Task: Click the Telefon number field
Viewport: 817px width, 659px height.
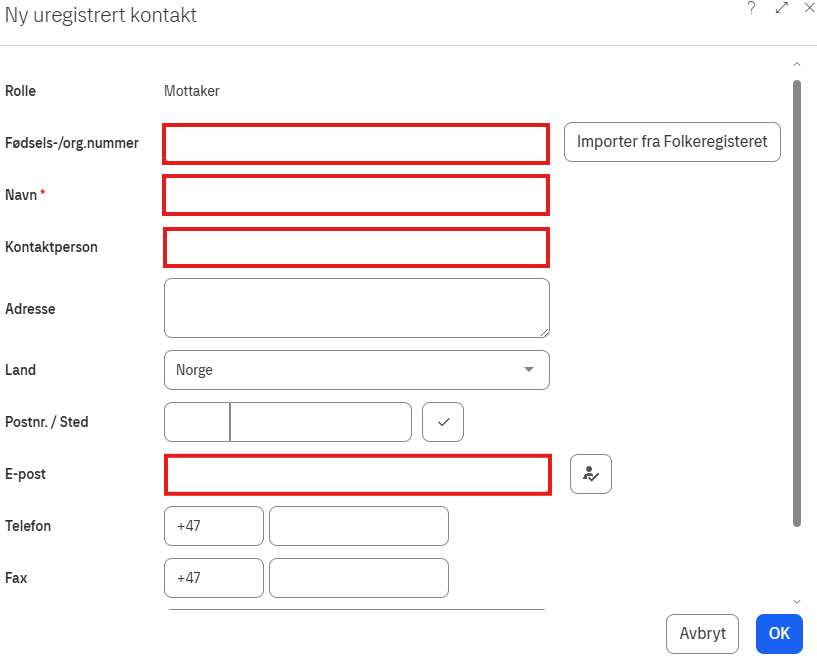Action: 358,526
